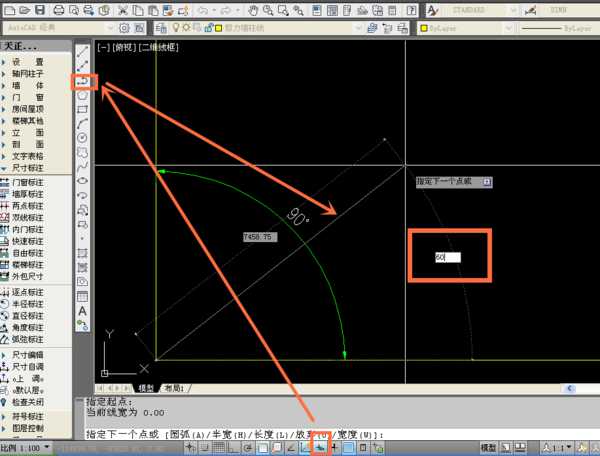This screenshot has height=456, width=600.
Task: Open an existing drawing file
Action: (x=24, y=10)
